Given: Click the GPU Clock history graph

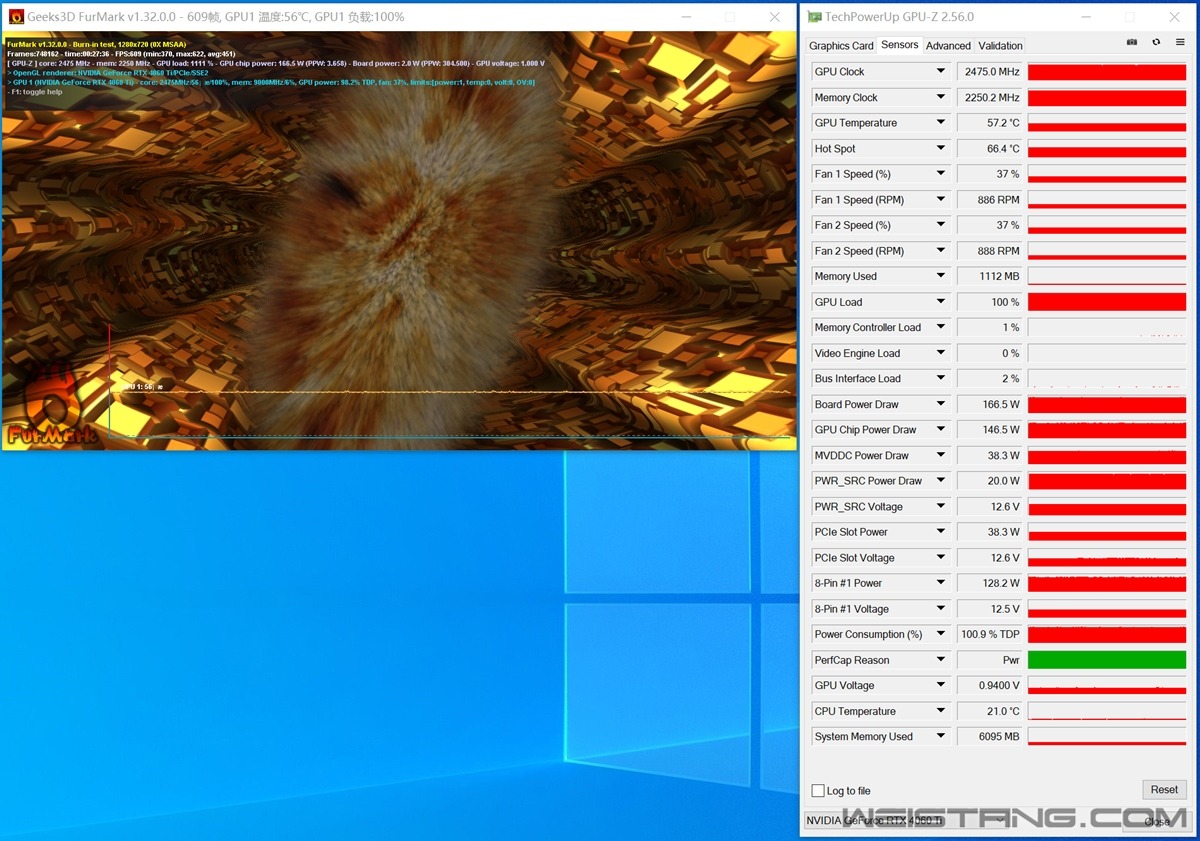Looking at the screenshot, I should 1107,72.
